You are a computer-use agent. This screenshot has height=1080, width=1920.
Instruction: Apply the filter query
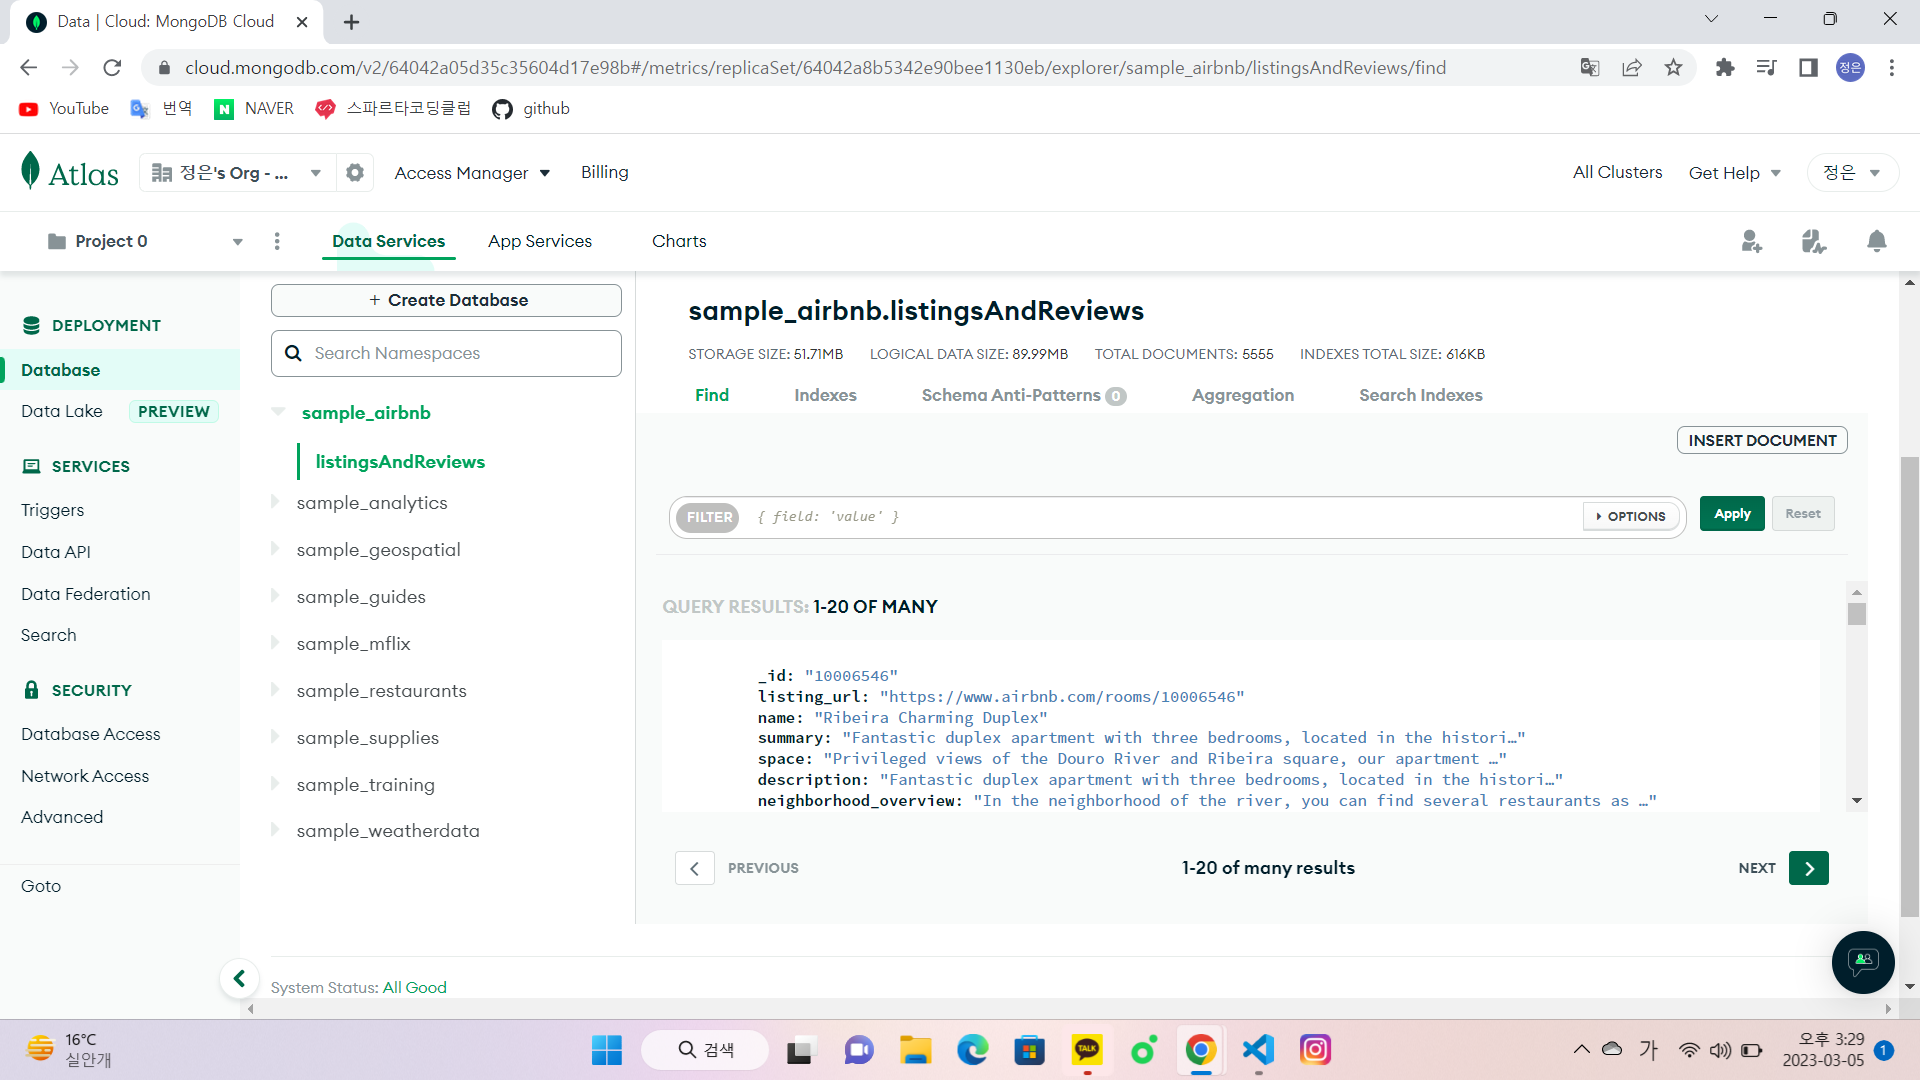point(1732,514)
